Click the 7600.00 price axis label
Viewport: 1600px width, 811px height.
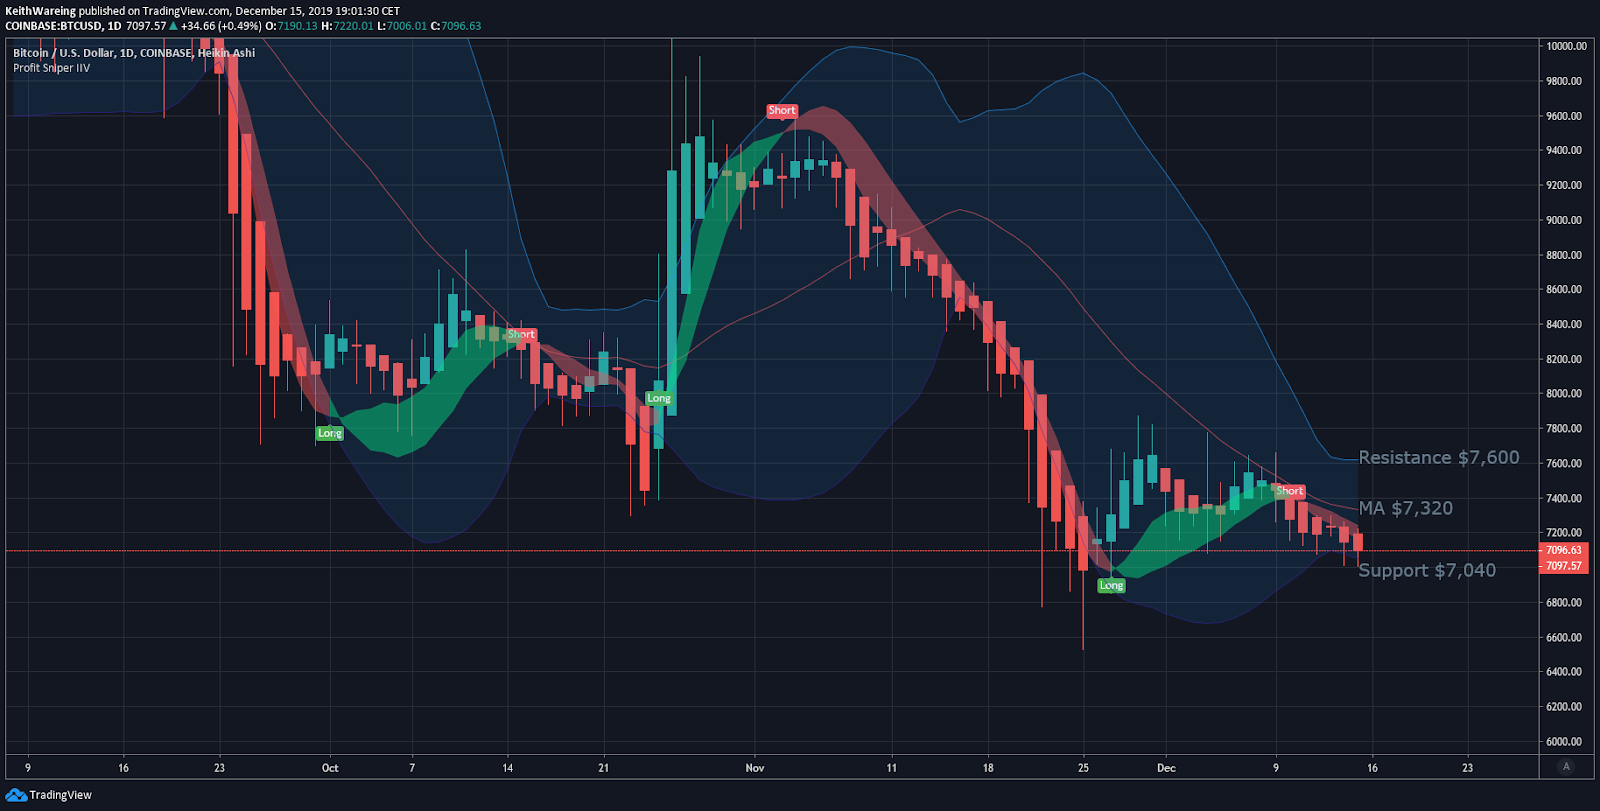[1564, 463]
